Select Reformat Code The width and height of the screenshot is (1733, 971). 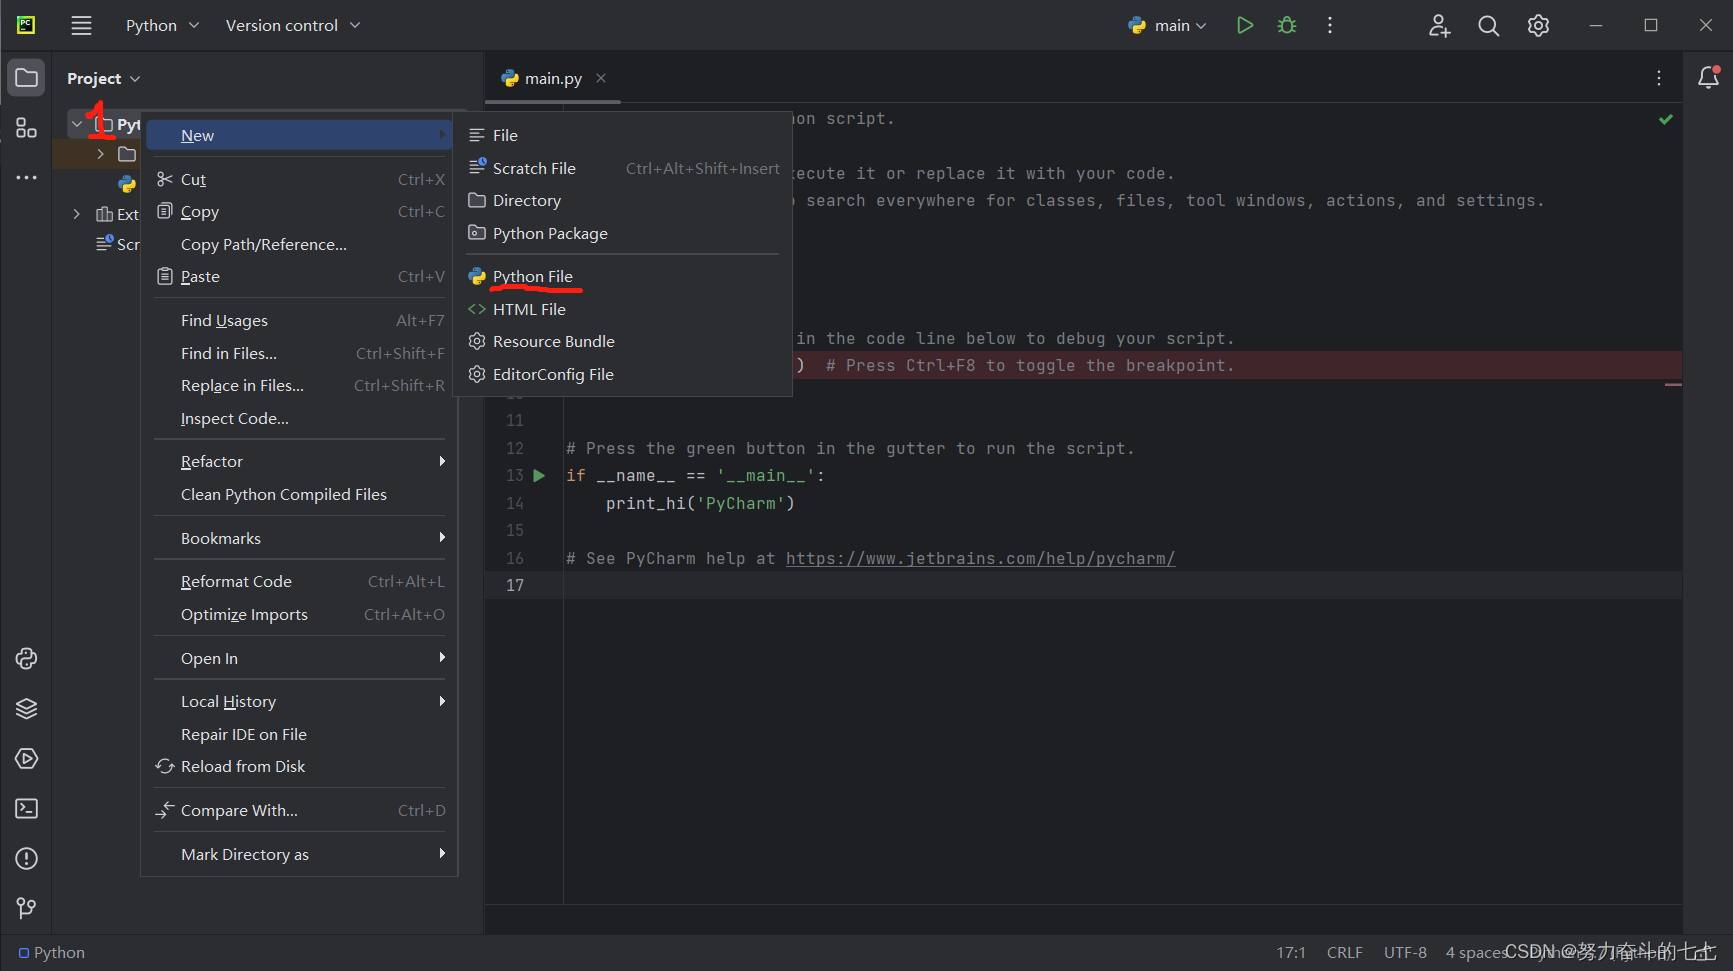300,581
